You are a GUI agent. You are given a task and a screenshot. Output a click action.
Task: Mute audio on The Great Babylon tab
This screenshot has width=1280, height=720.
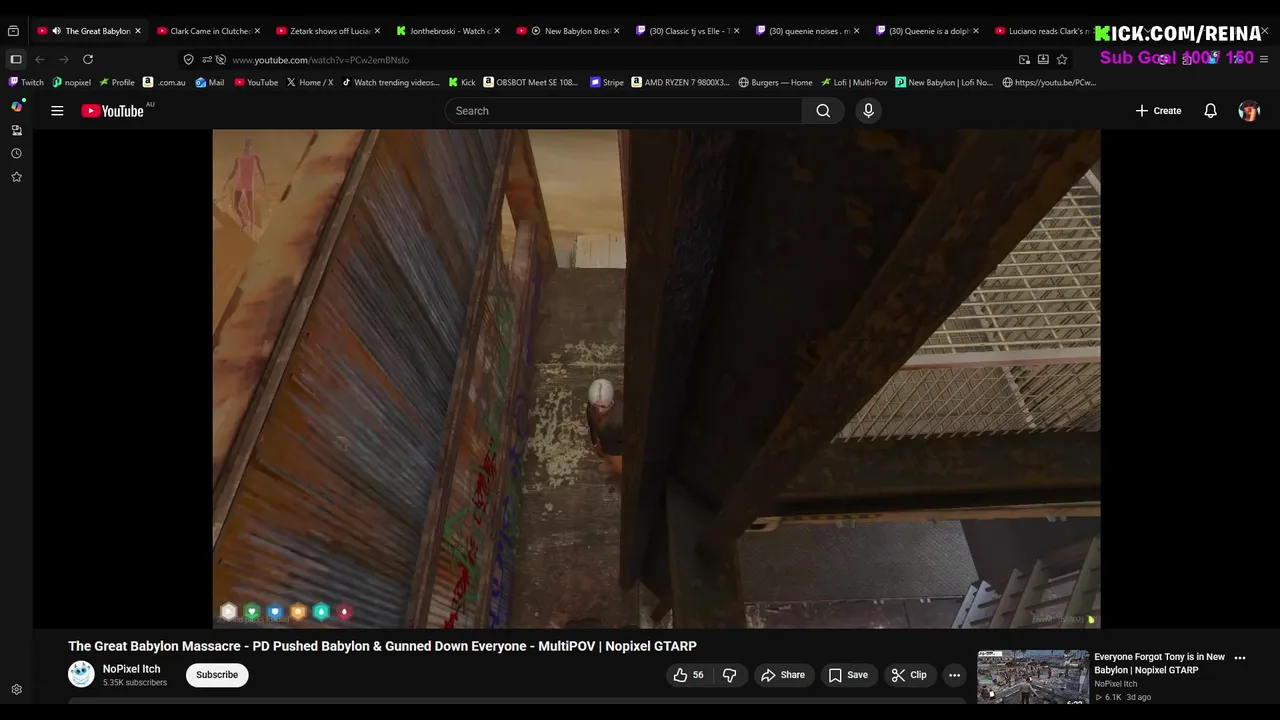coord(56,31)
